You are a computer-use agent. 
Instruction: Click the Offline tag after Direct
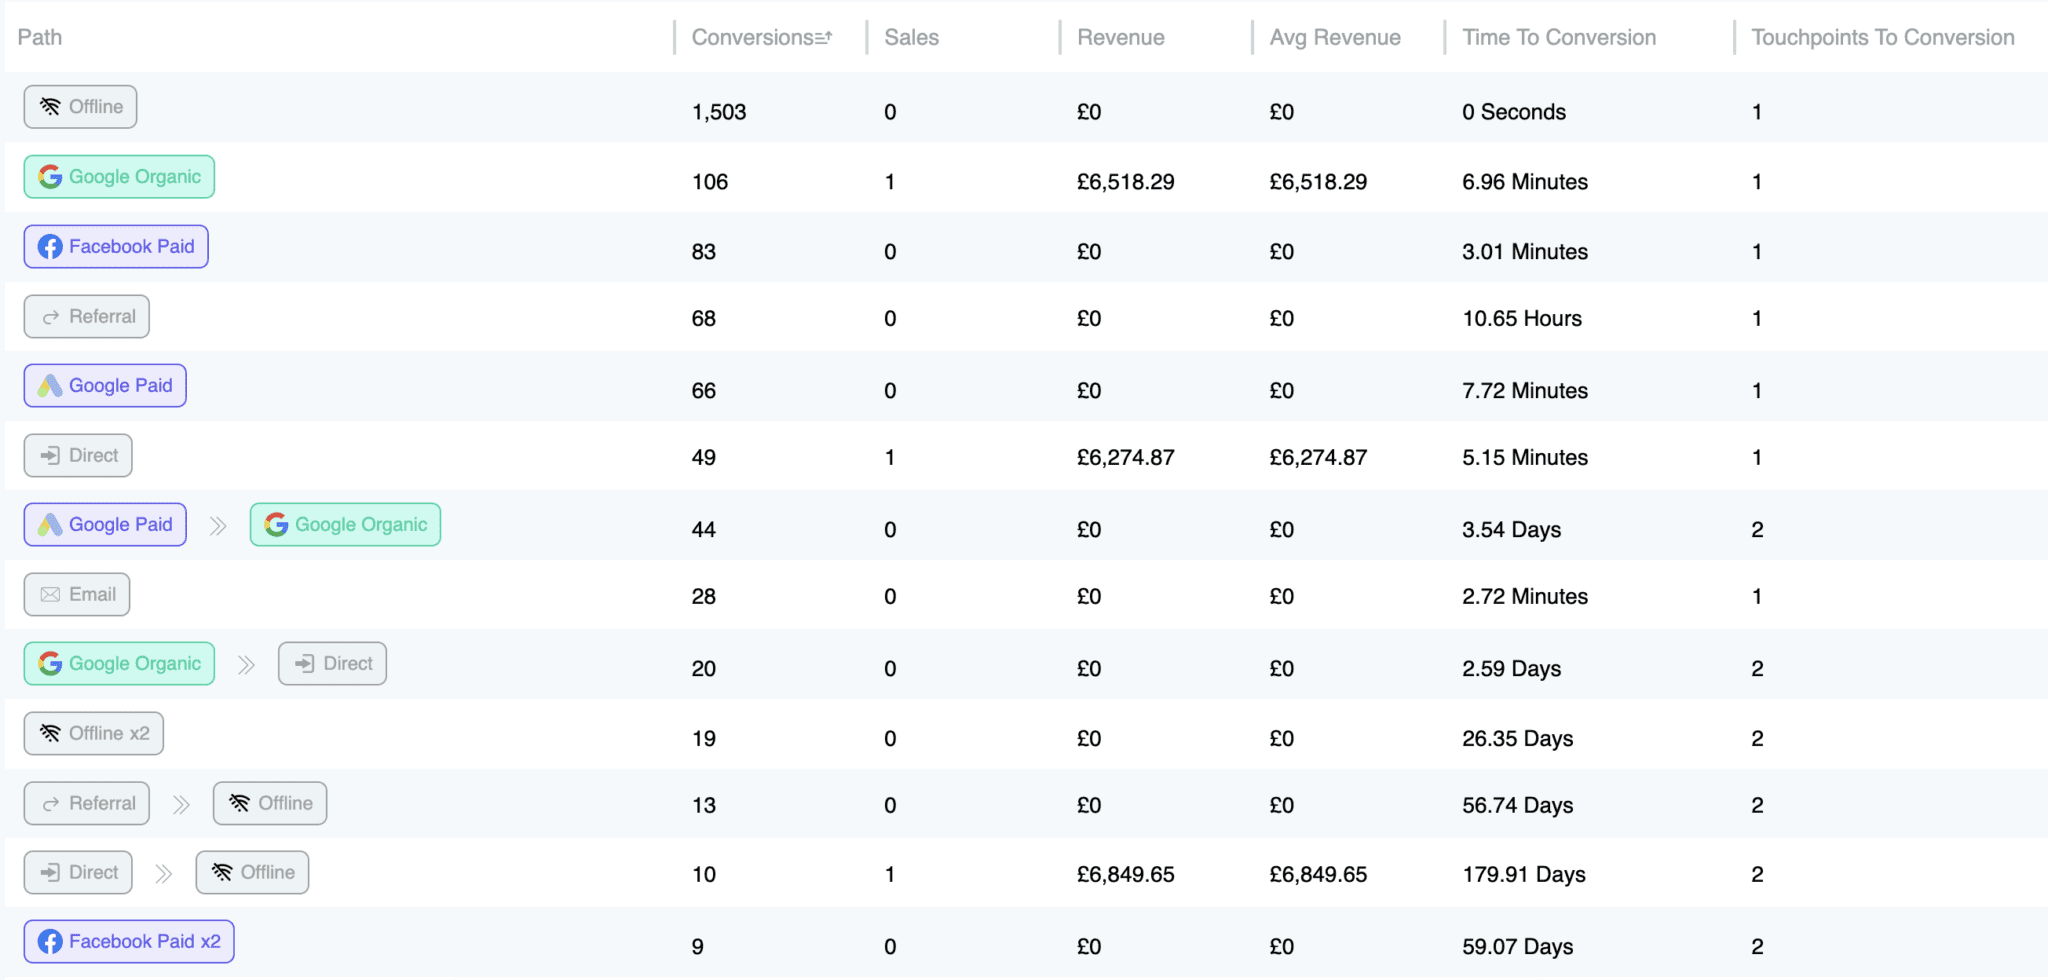coord(252,873)
